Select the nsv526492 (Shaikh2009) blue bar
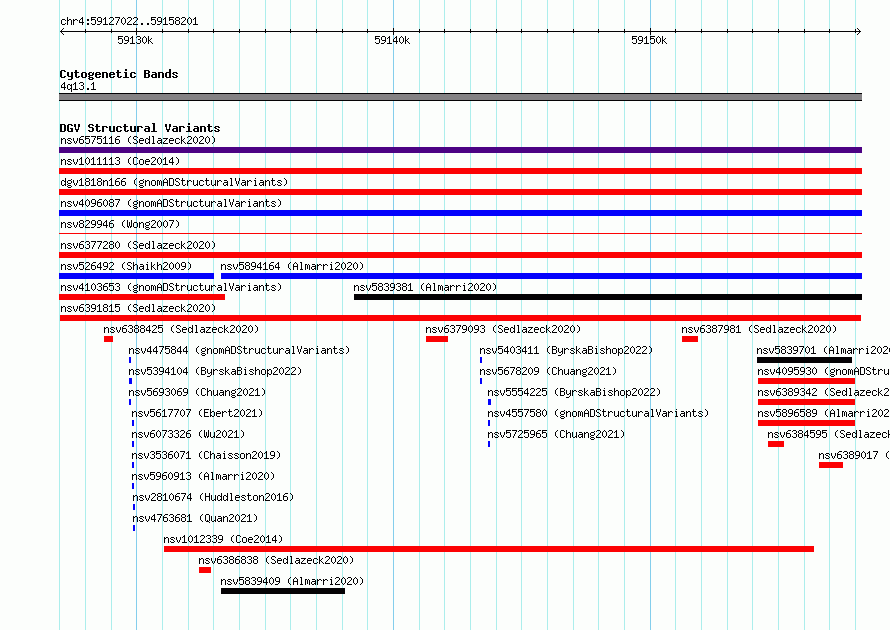The height and width of the screenshot is (630, 890). pos(136,276)
